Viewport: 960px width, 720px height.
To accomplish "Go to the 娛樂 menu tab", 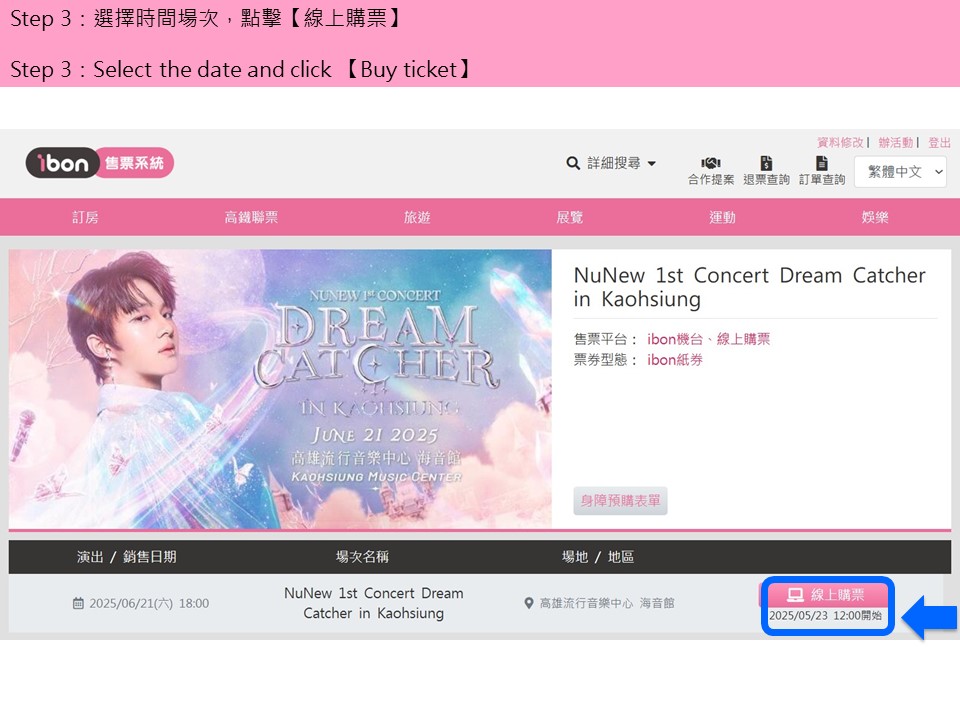I will tap(875, 217).
